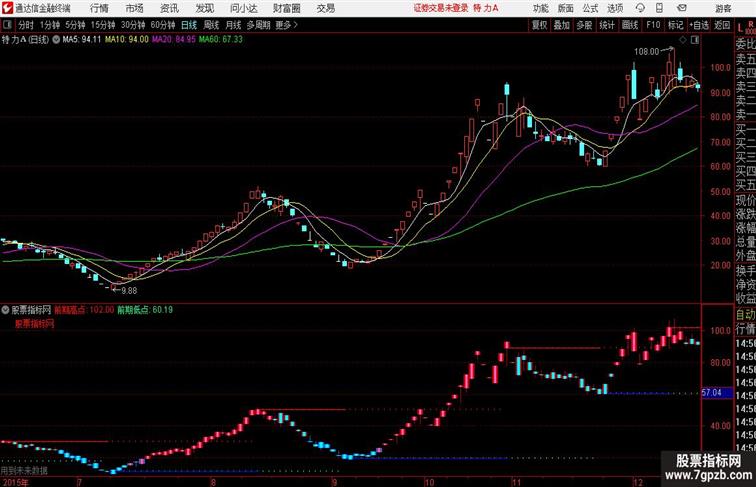Click the 多股 toolbar button
This screenshot has width=756, height=487.
point(584,25)
